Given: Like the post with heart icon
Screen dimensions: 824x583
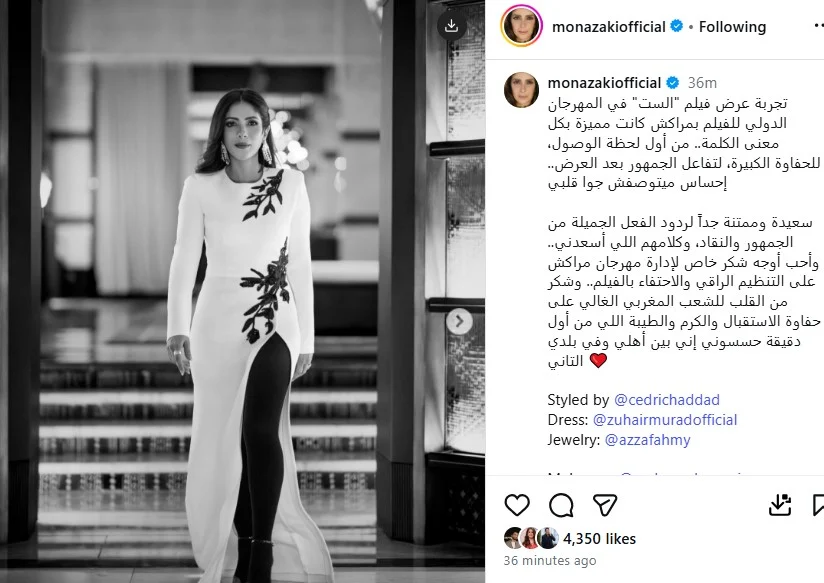Looking at the screenshot, I should [517, 505].
